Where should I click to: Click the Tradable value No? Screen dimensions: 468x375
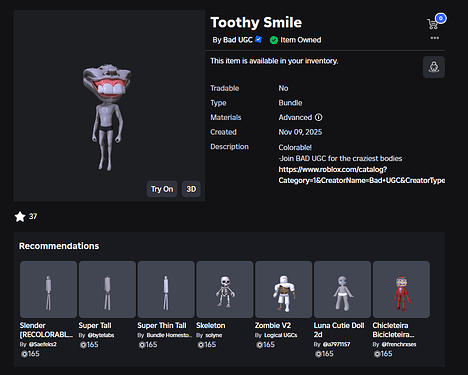click(283, 88)
